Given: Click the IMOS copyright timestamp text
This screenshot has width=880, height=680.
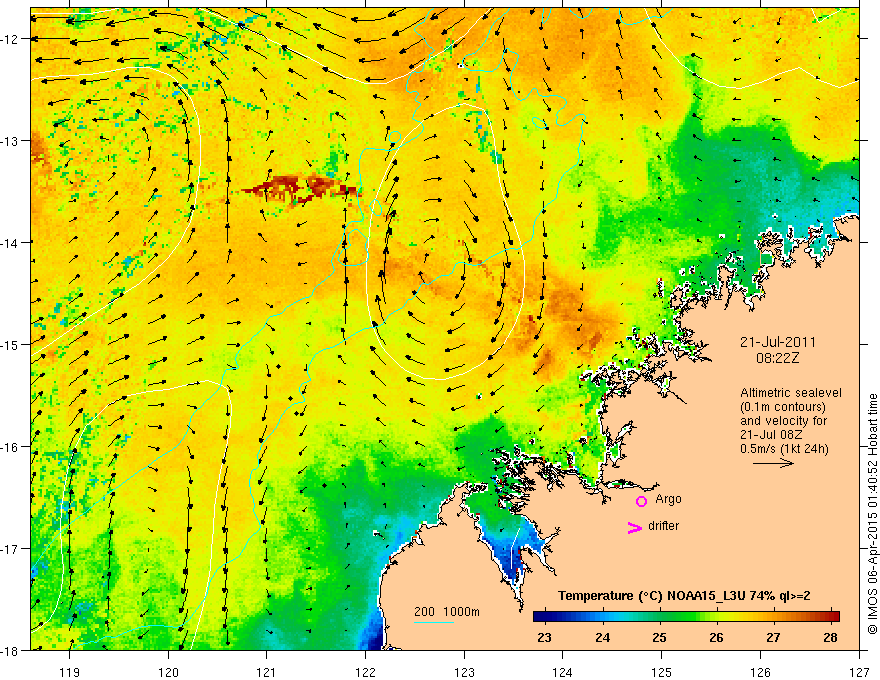Looking at the screenshot, I should click(x=872, y=514).
